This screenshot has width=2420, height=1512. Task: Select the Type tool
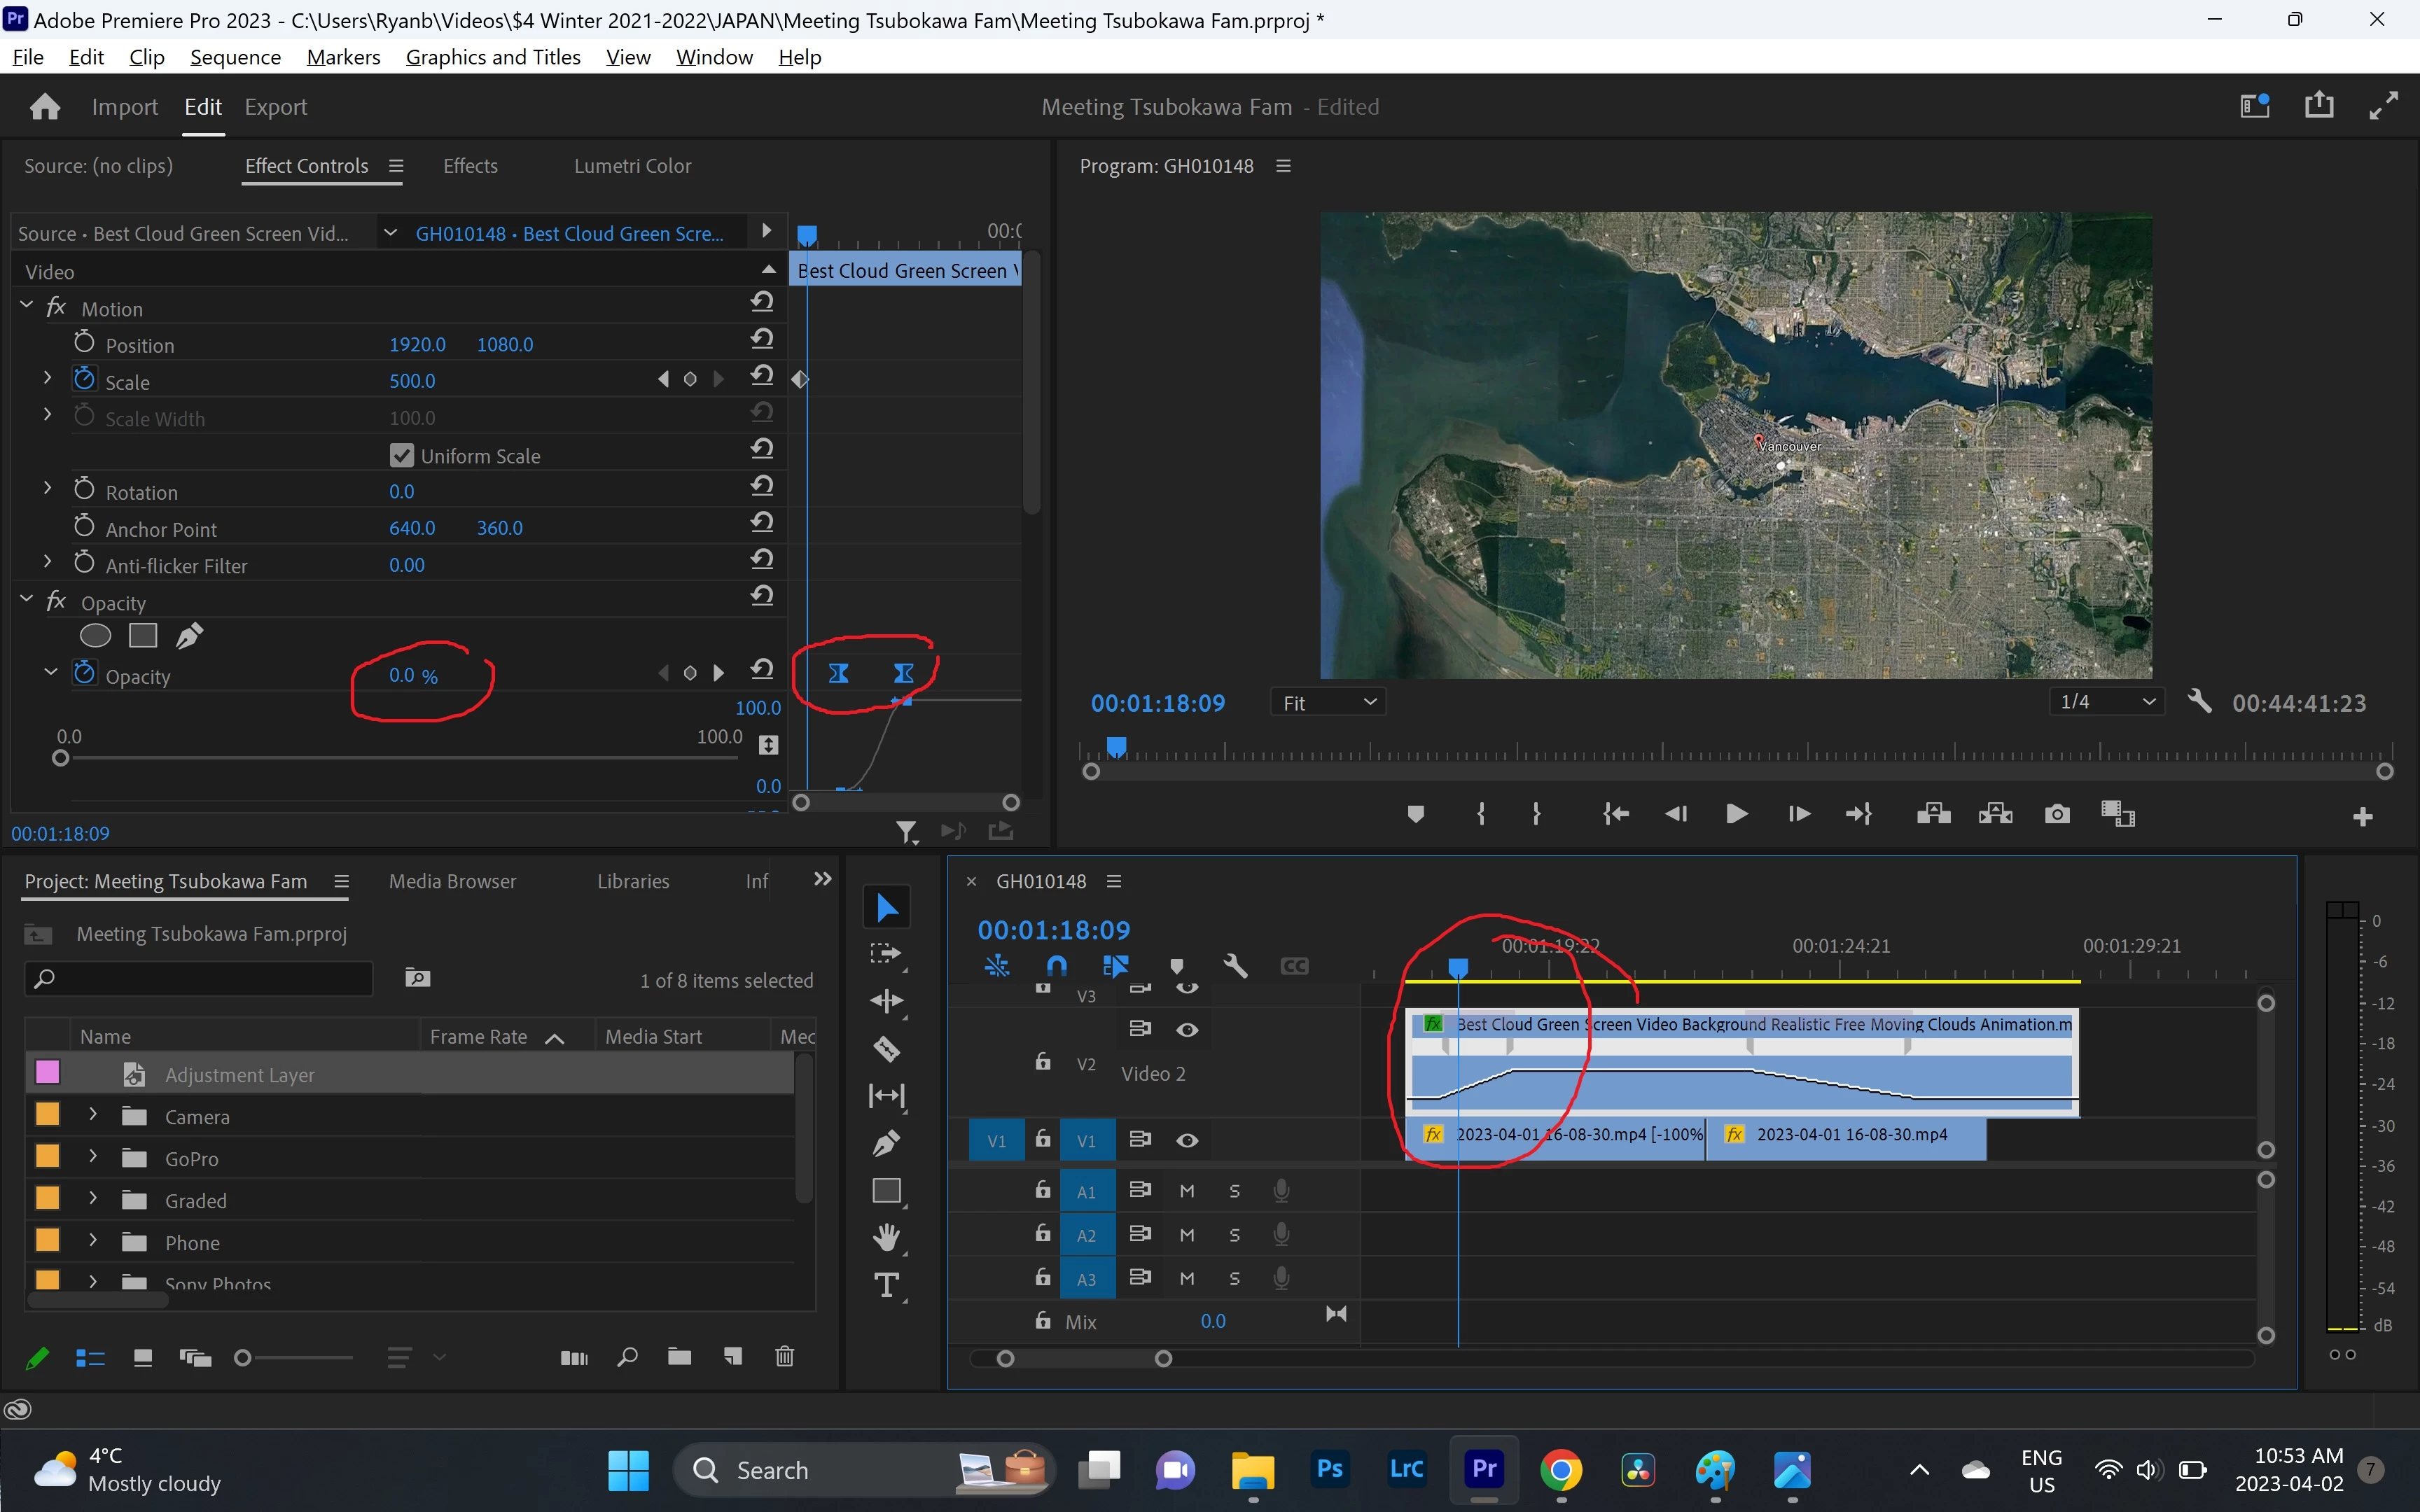(x=886, y=1285)
